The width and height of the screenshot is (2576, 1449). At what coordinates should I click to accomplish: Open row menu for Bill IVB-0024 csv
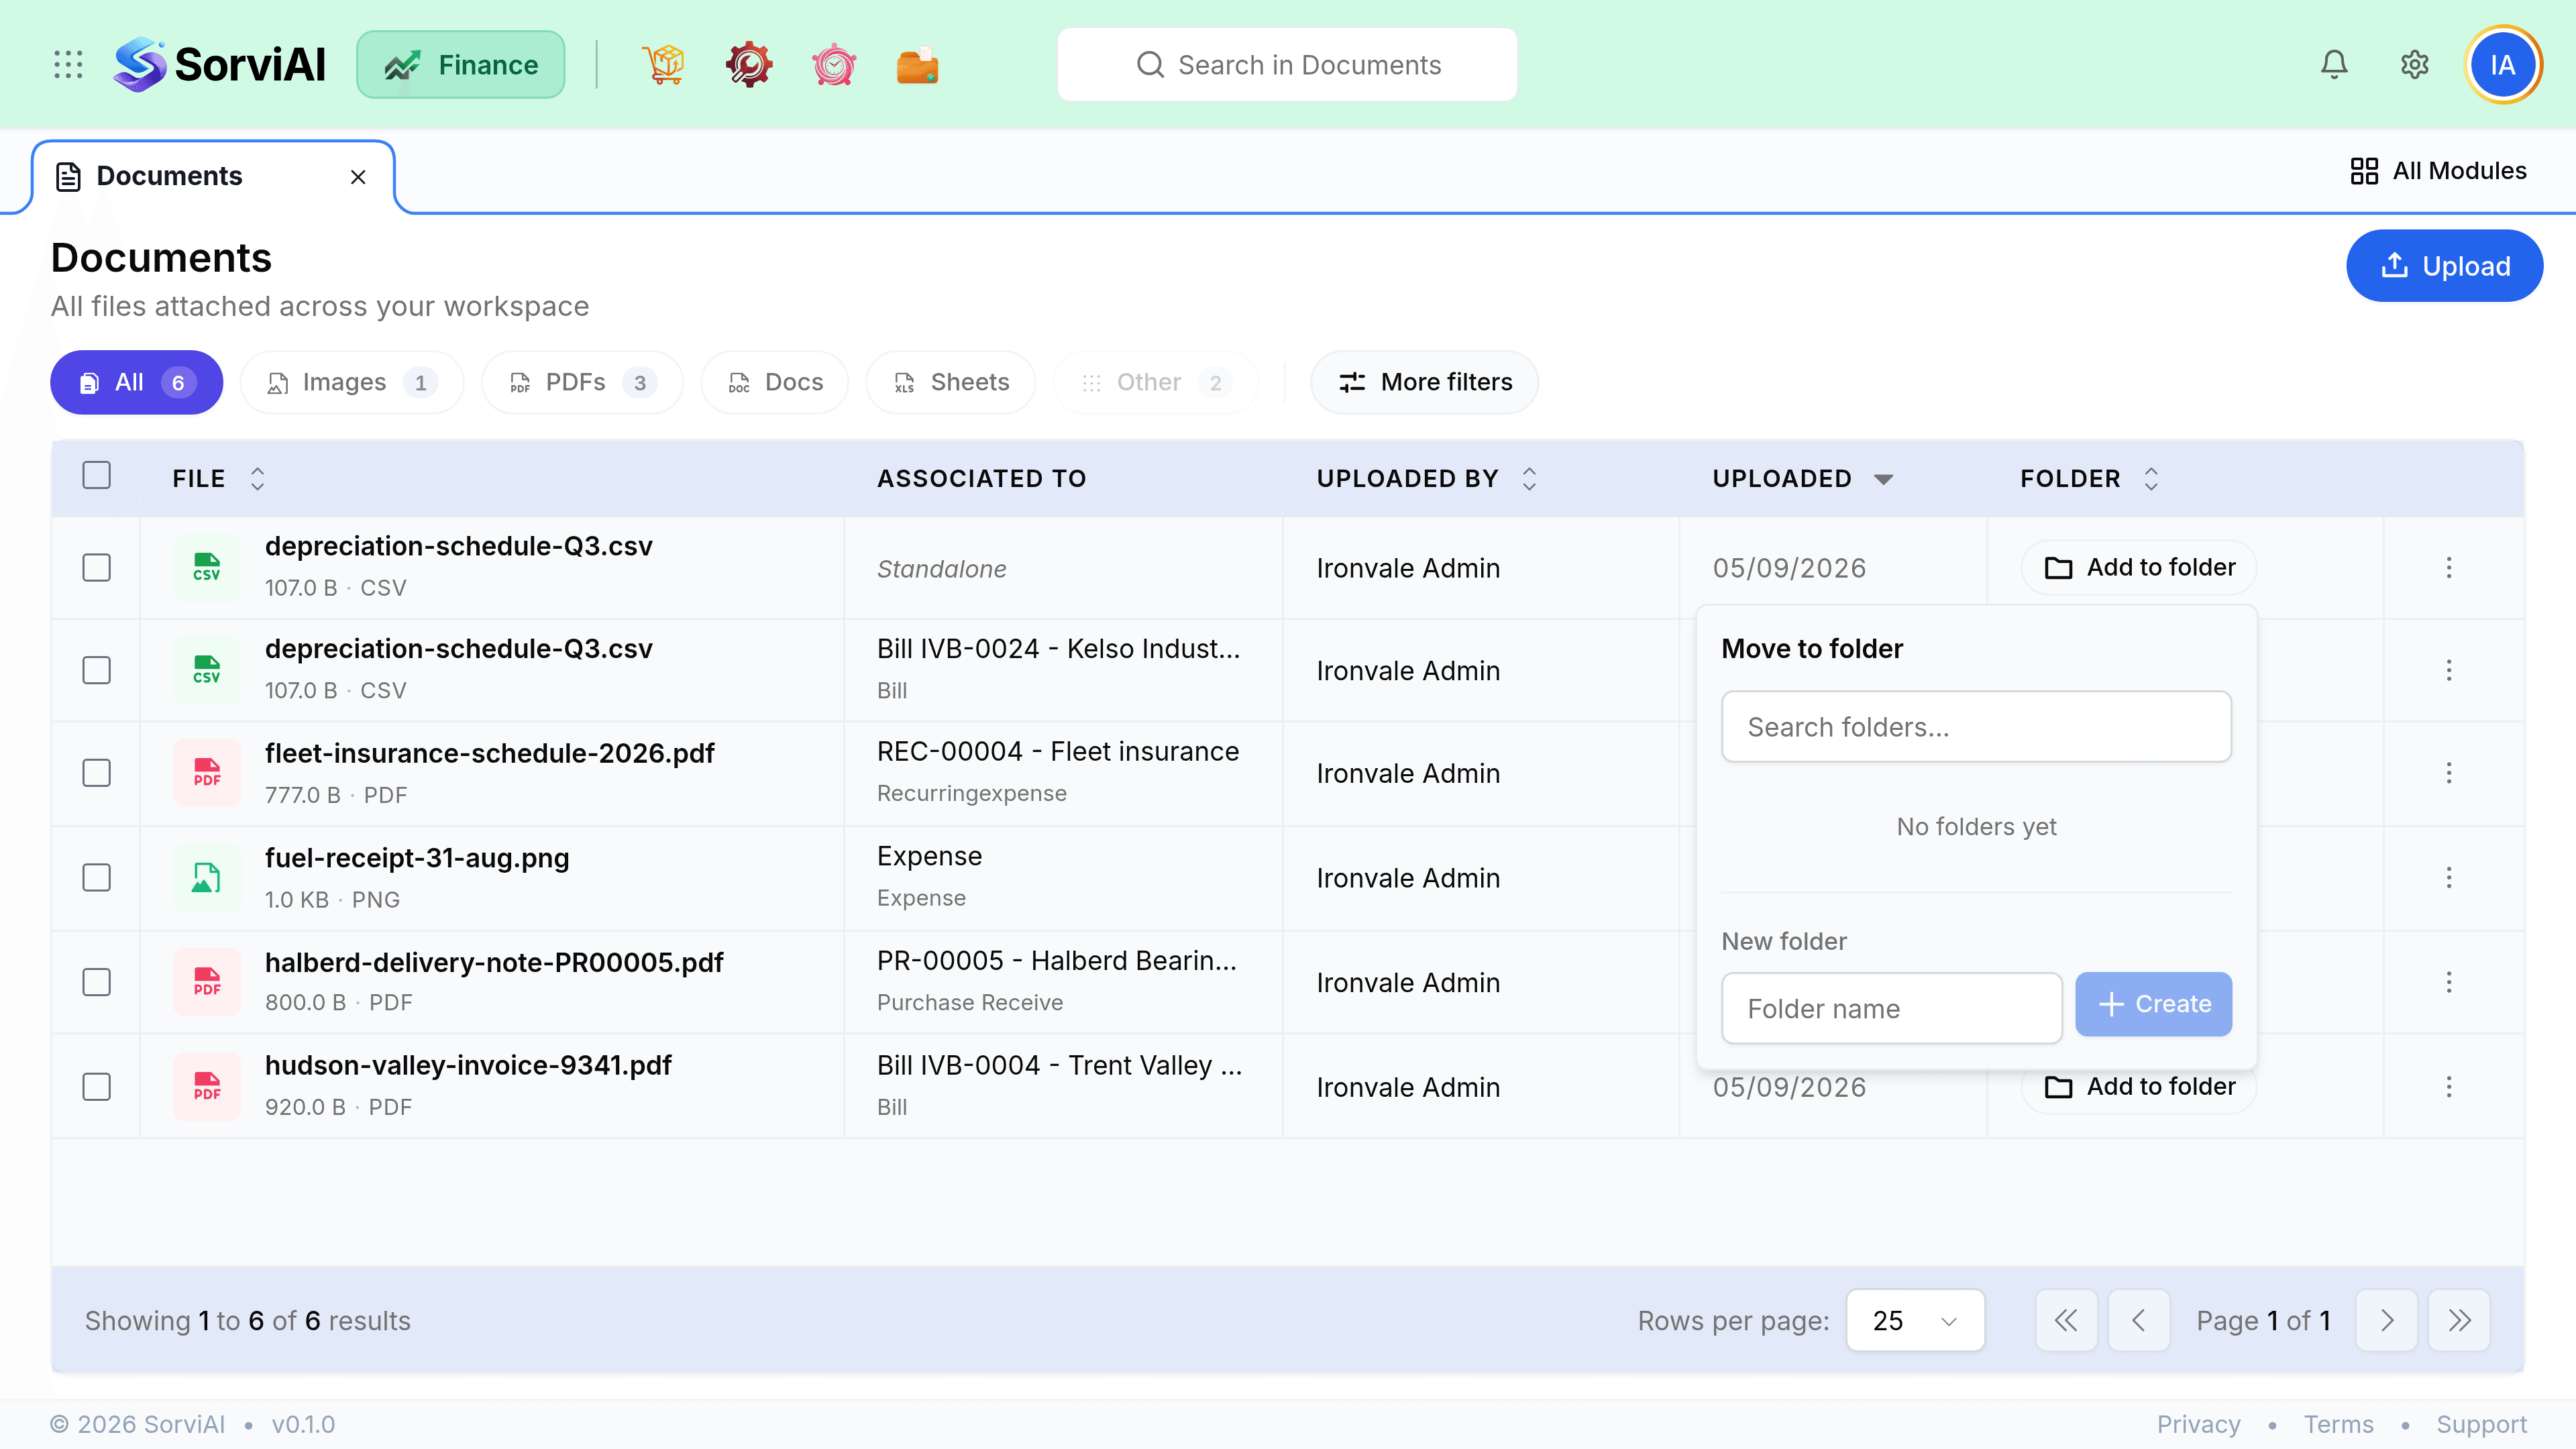pos(2449,670)
